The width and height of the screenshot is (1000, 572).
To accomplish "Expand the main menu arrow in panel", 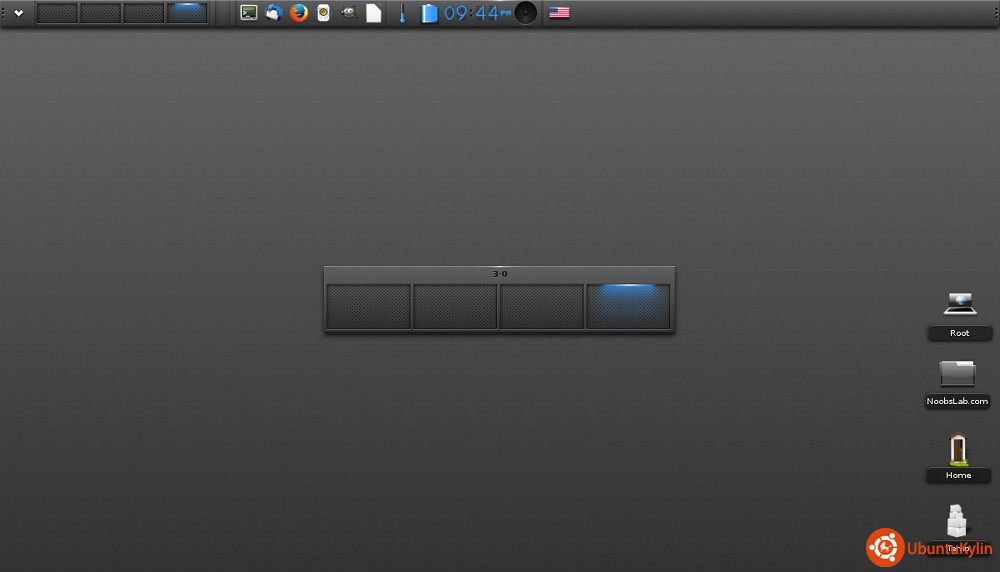I will click(18, 13).
